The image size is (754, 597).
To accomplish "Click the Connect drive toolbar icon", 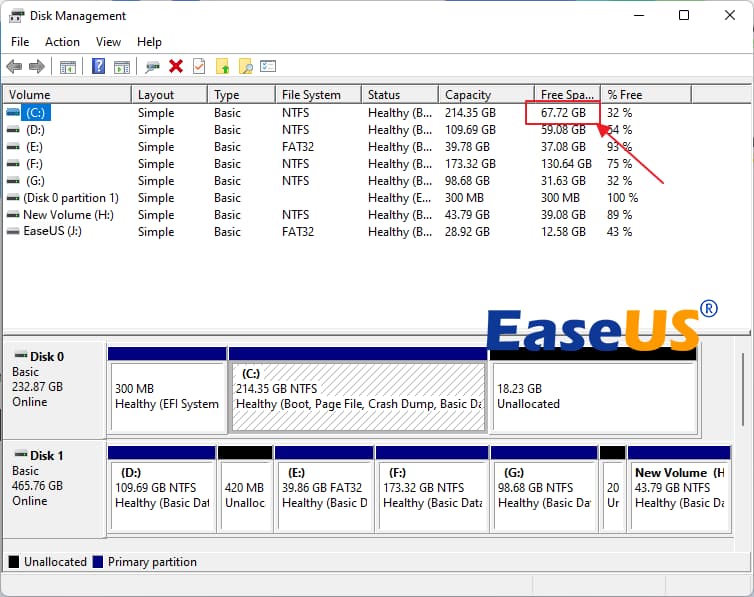I will coord(152,66).
